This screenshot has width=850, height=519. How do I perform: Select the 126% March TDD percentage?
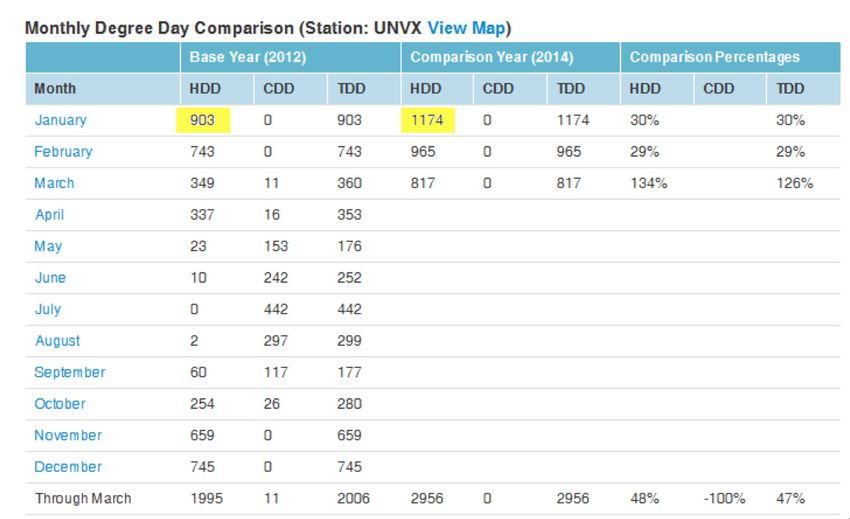794,183
